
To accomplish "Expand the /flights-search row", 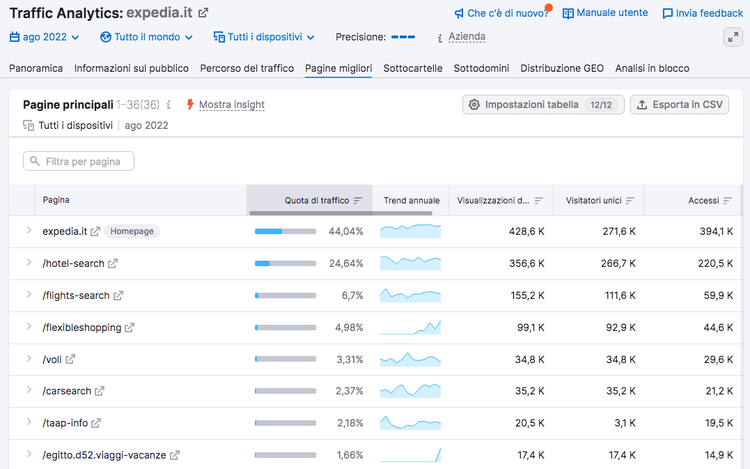I will click(29, 294).
